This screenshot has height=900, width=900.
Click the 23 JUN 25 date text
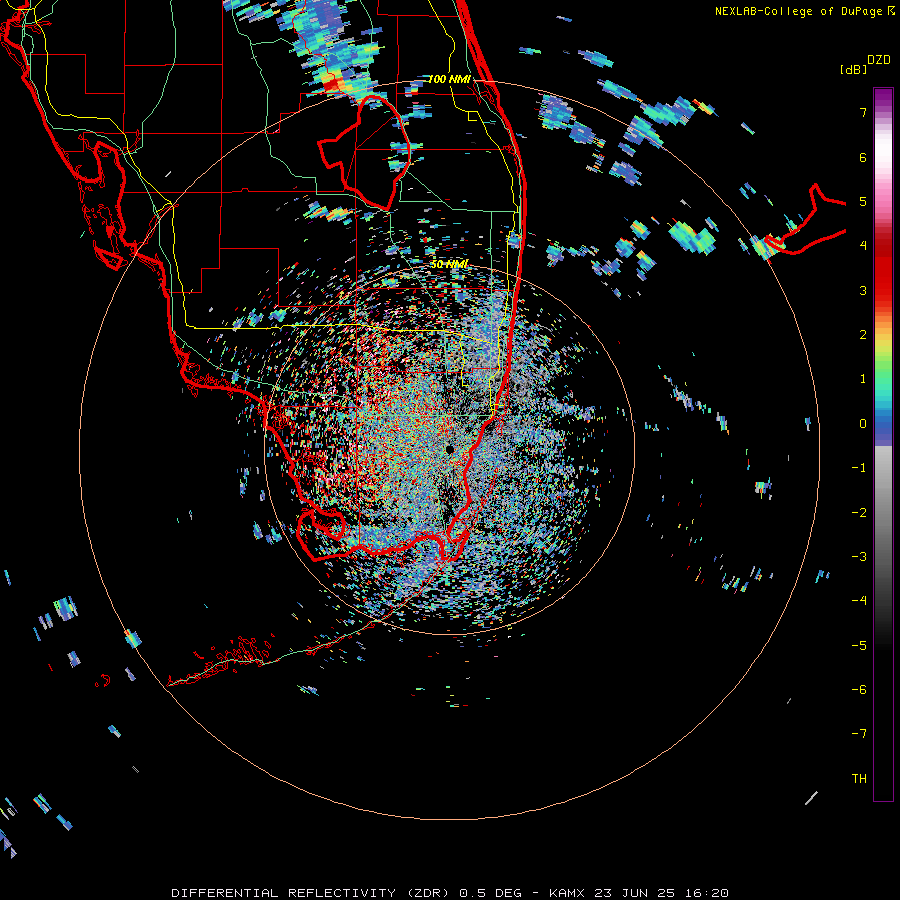(x=637, y=893)
